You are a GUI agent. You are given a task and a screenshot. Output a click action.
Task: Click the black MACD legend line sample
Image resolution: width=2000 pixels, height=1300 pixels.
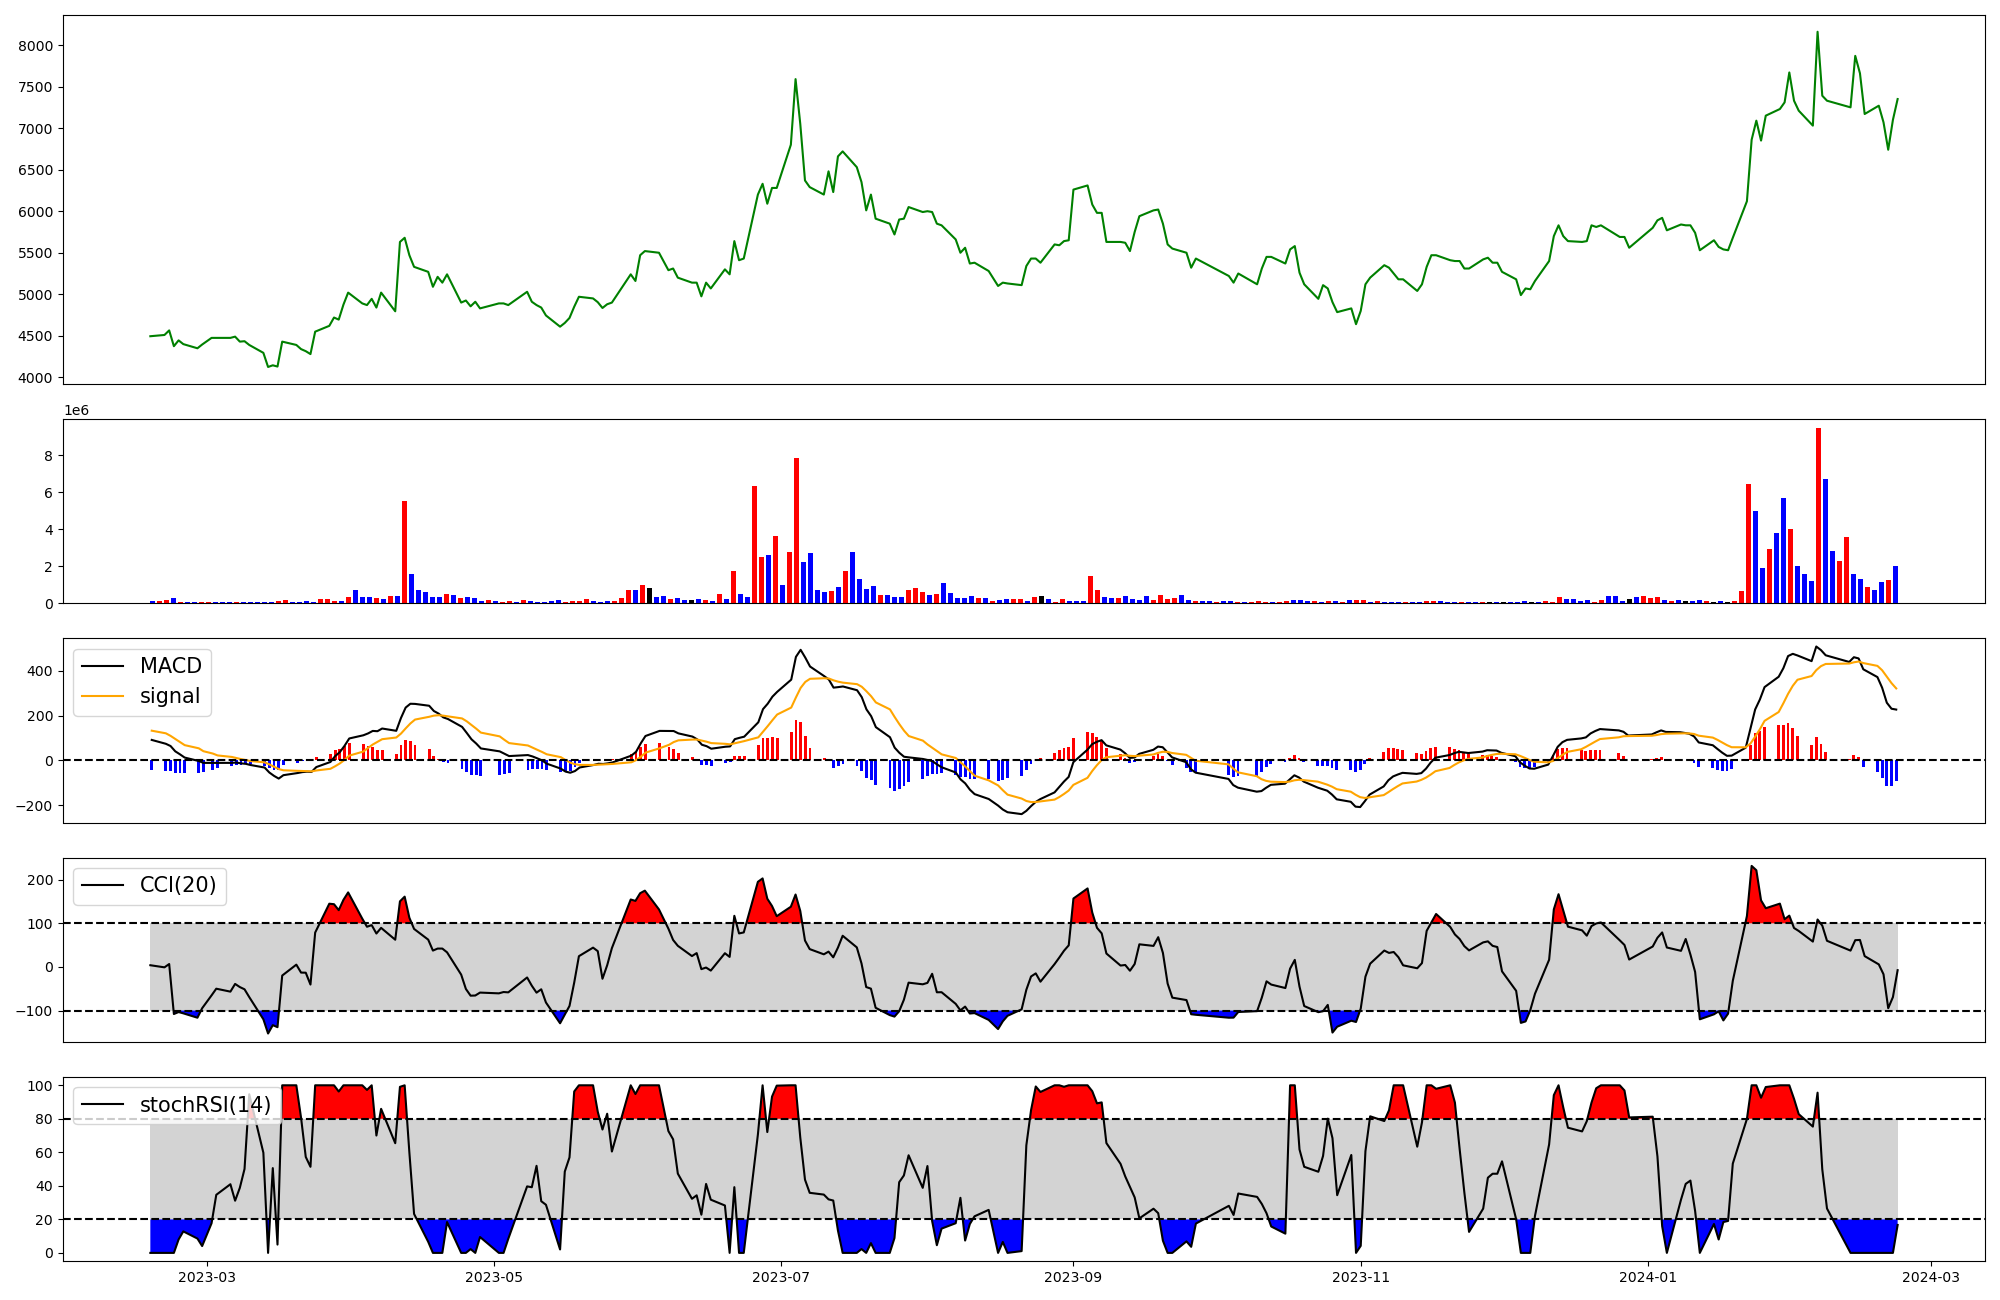(x=102, y=666)
